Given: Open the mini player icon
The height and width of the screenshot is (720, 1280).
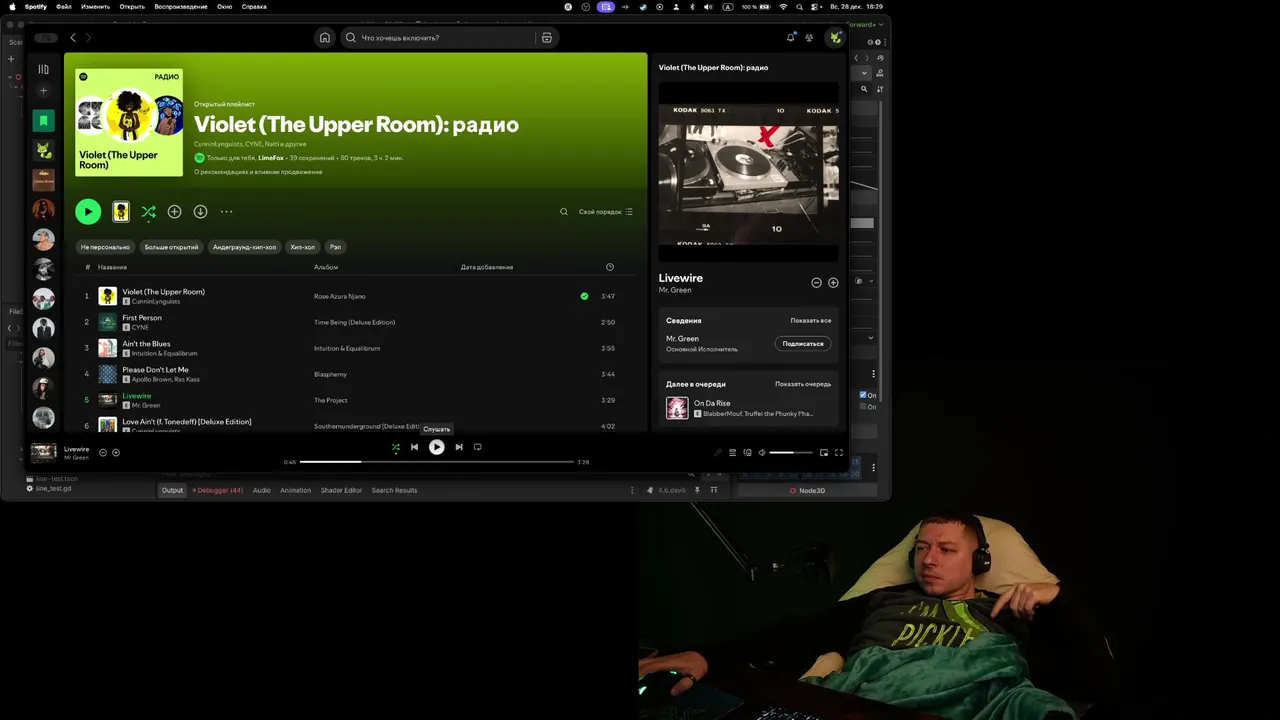Looking at the screenshot, I should (824, 453).
